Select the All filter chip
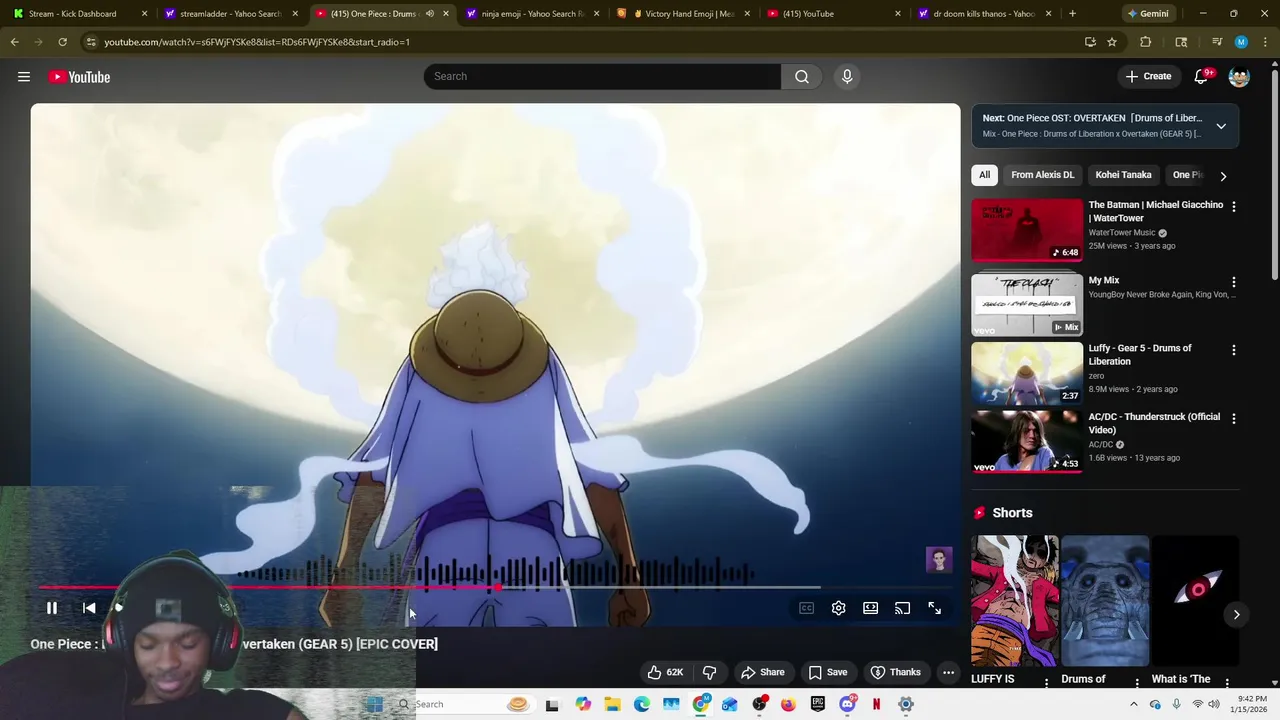Image resolution: width=1280 pixels, height=720 pixels. pos(984,175)
